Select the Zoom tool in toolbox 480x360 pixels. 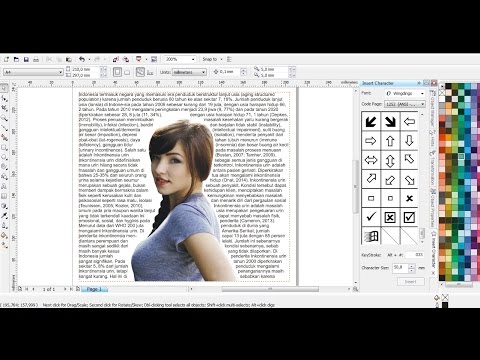(4, 118)
